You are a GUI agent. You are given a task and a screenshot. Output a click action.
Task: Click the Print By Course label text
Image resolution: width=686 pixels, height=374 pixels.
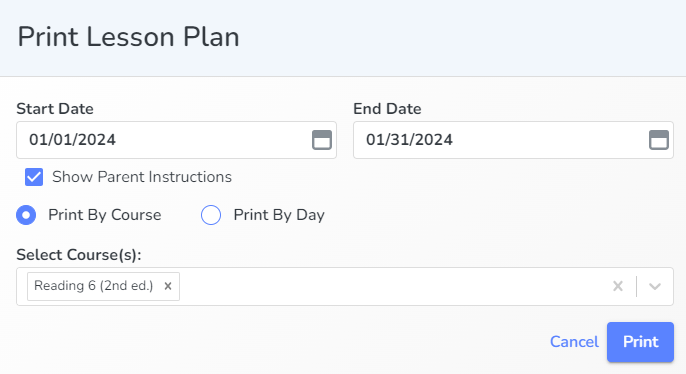pyautogui.click(x=105, y=215)
